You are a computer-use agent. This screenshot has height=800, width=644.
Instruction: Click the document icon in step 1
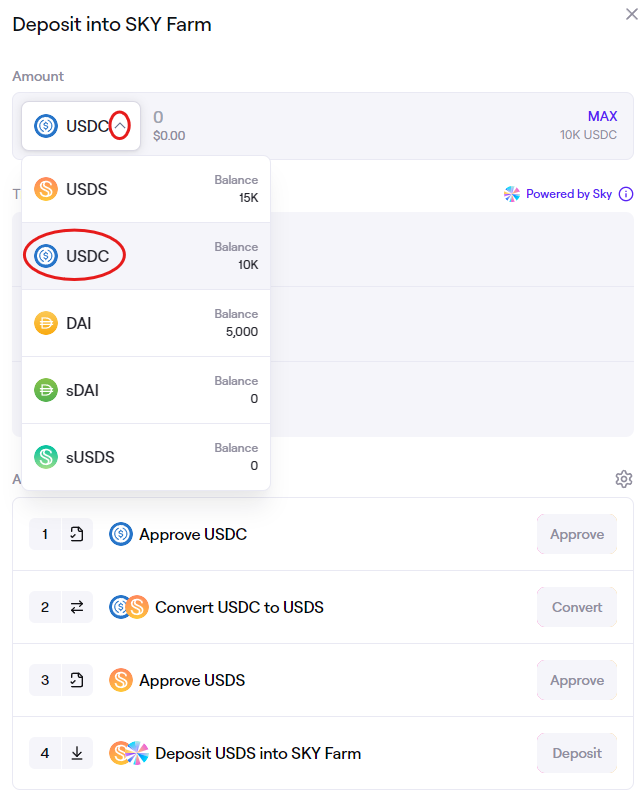[x=77, y=535]
